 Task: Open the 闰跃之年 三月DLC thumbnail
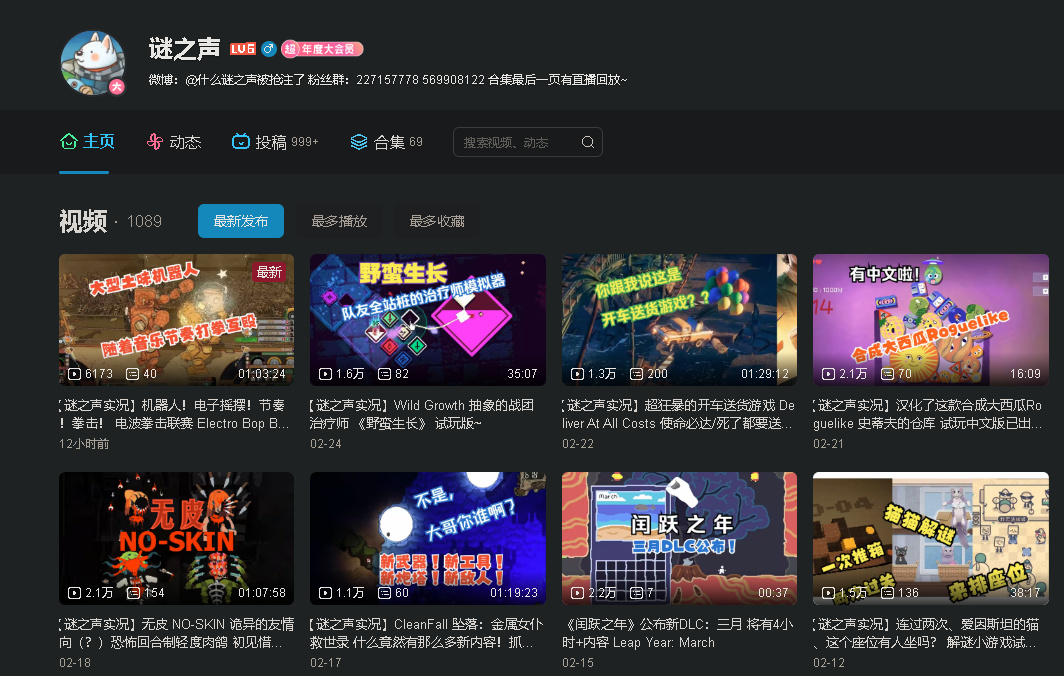[x=679, y=538]
